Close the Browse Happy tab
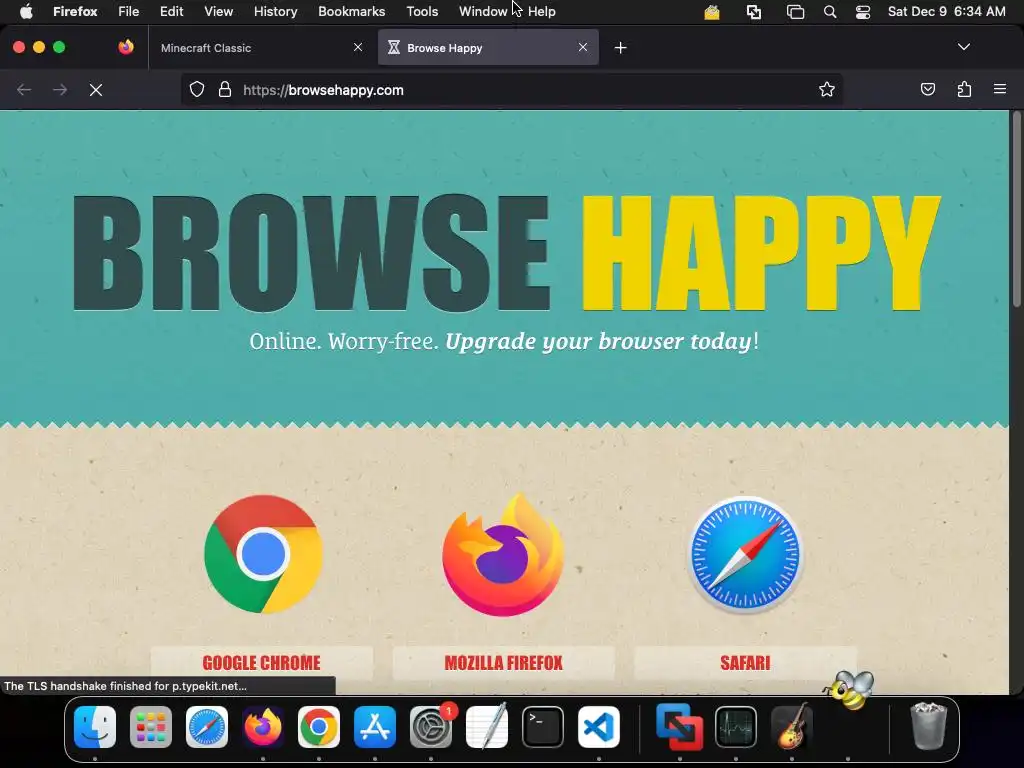Viewport: 1024px width, 768px height. pyautogui.click(x=583, y=47)
